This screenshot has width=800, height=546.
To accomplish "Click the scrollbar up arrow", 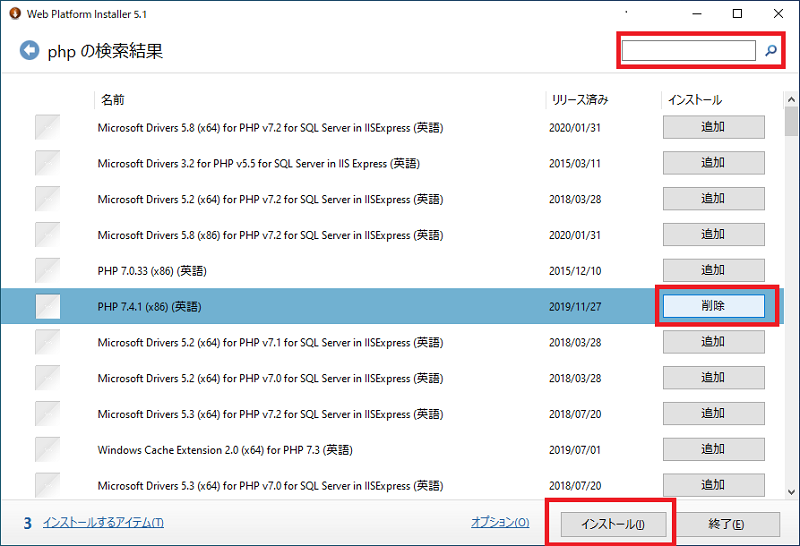I will (791, 99).
